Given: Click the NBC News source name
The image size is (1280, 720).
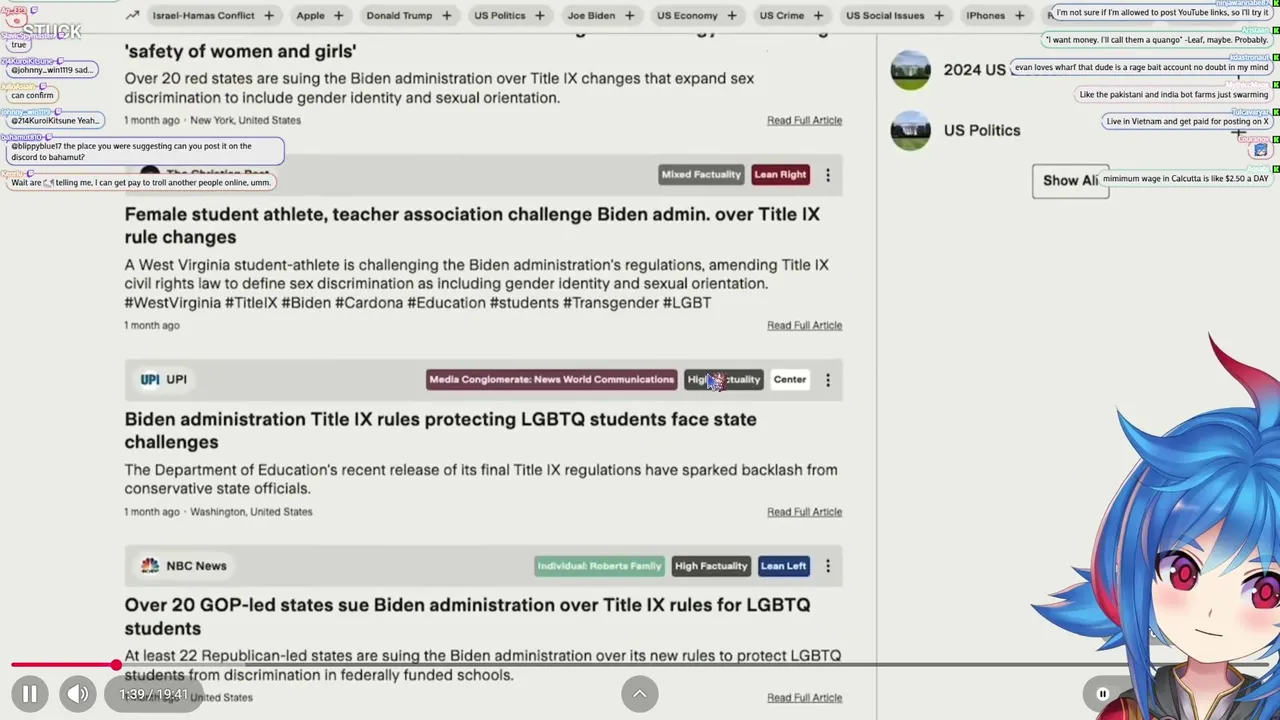Looking at the screenshot, I should tap(196, 566).
